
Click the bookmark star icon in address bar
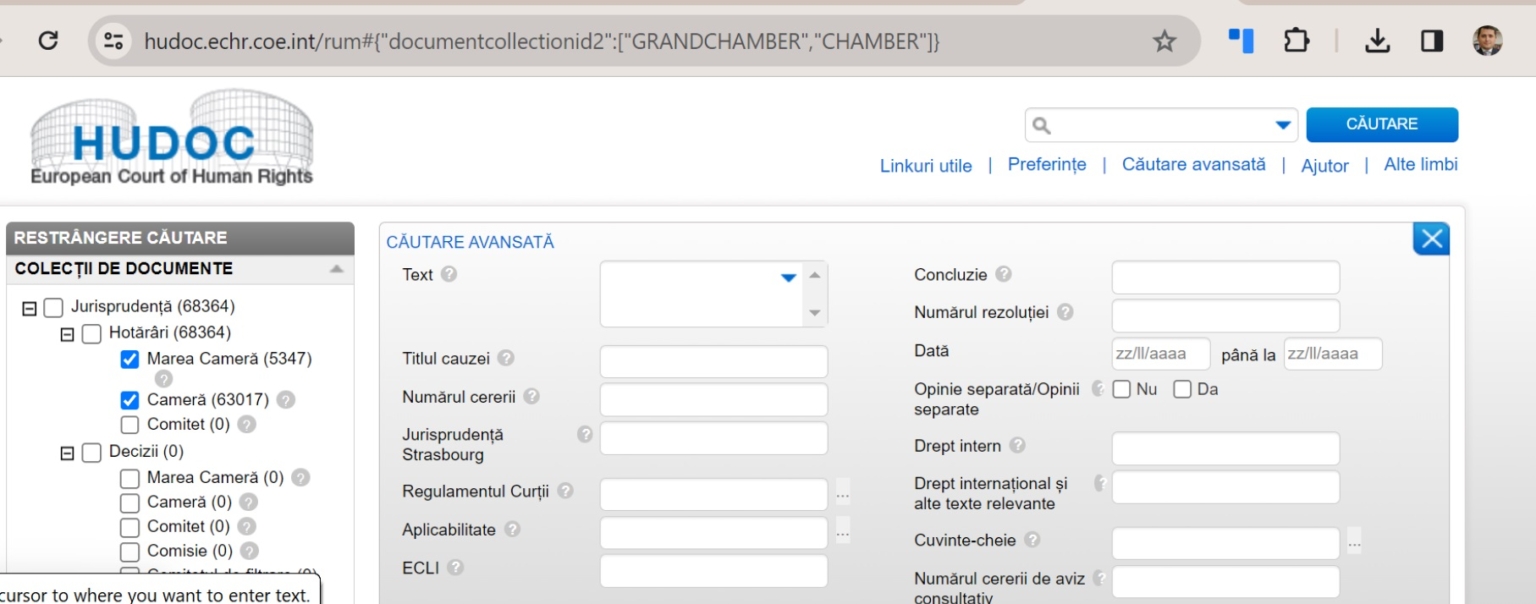click(x=1164, y=41)
